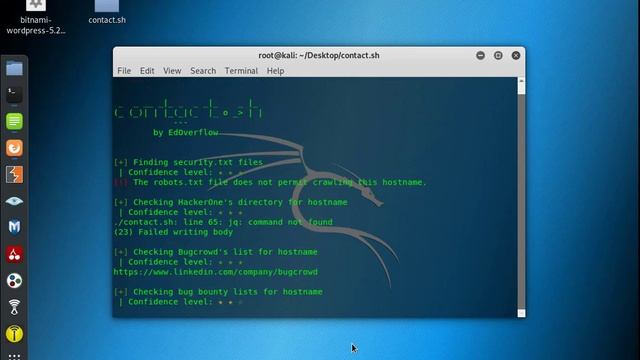
Task: Click "Checking bug bounty lists for hostname" line
Action: pyautogui.click(x=218, y=291)
